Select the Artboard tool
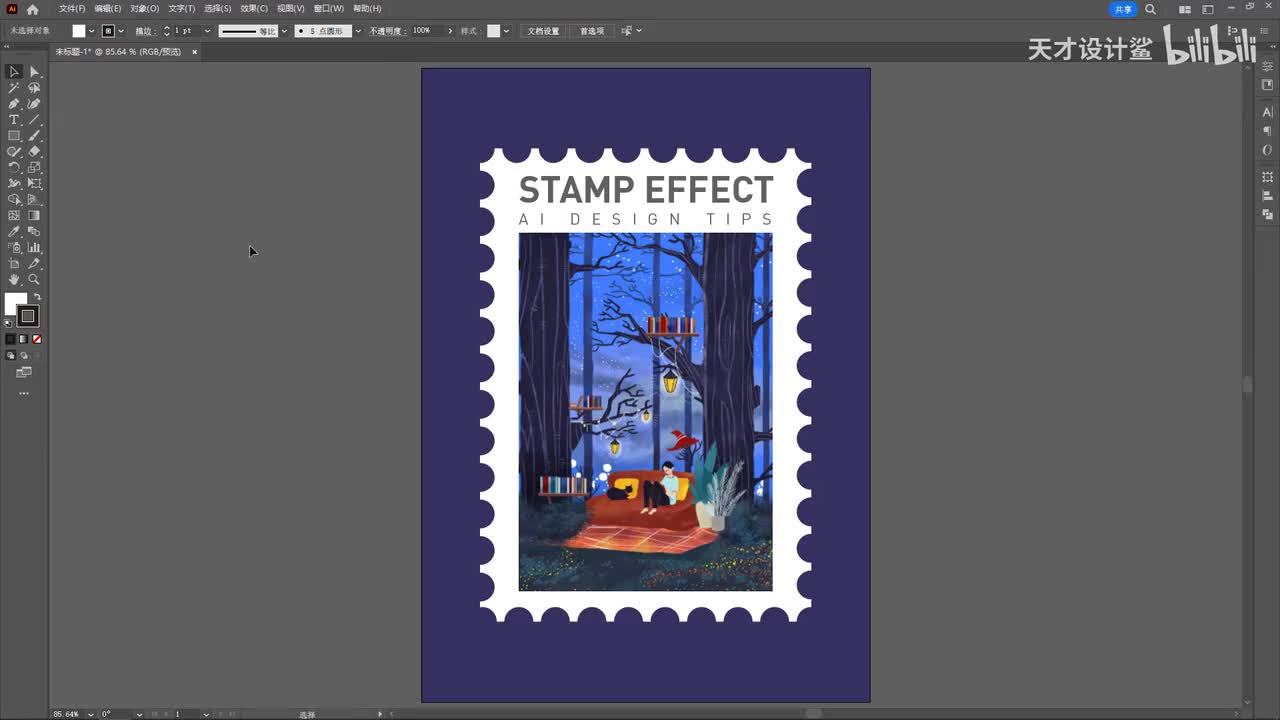The image size is (1280, 720). (14, 264)
